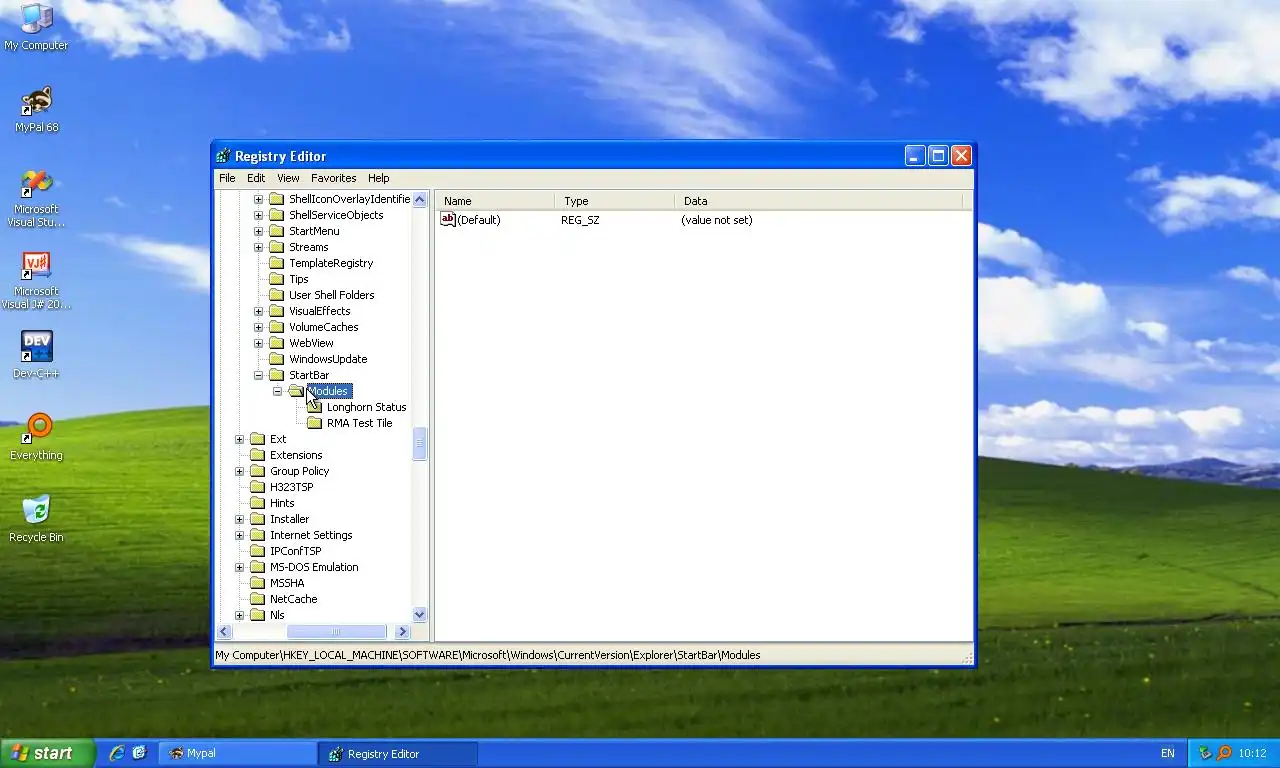
Task: Expand the StartMenu key
Action: coord(258,231)
